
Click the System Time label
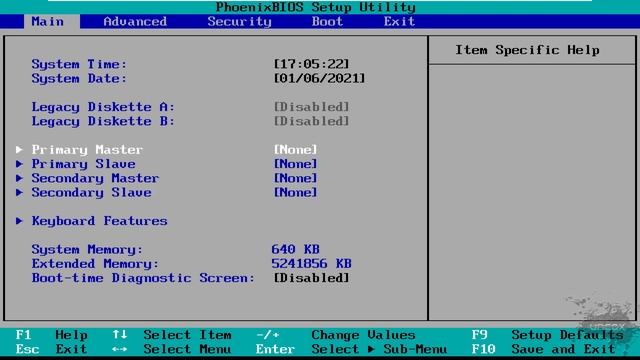pos(79,64)
